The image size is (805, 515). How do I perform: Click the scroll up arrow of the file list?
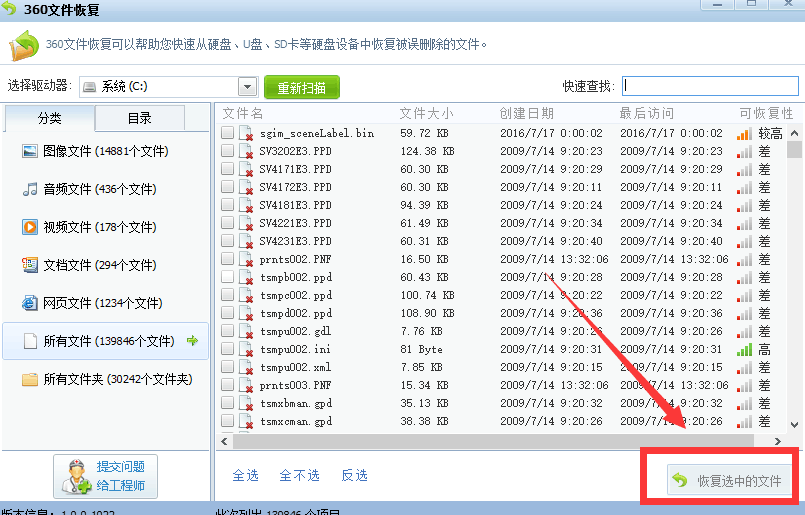point(794,133)
